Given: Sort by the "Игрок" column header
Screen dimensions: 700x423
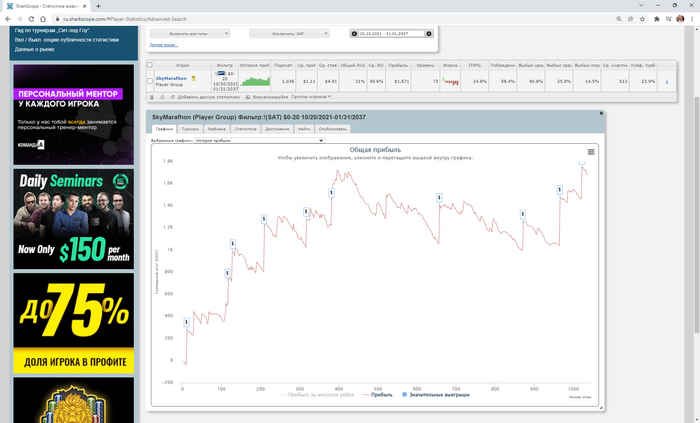Looking at the screenshot, I should click(182, 65).
